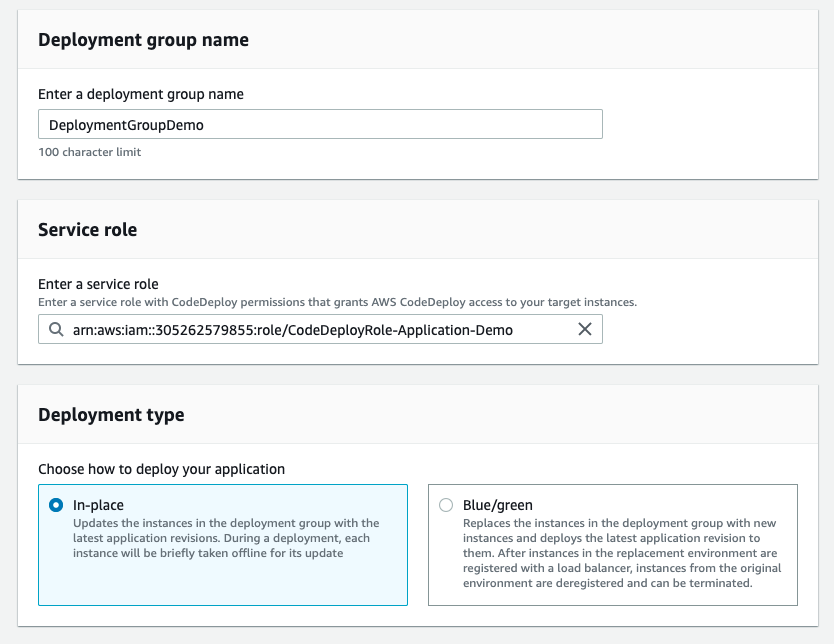Click the CodeDeploy permissions description text
This screenshot has width=834, height=644.
pyautogui.click(x=336, y=301)
